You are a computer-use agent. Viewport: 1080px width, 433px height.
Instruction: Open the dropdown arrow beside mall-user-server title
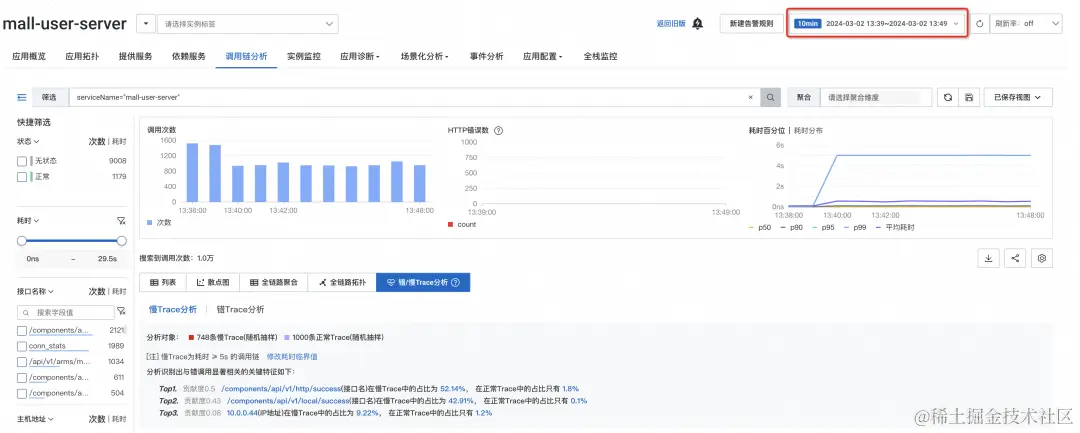[145, 23]
